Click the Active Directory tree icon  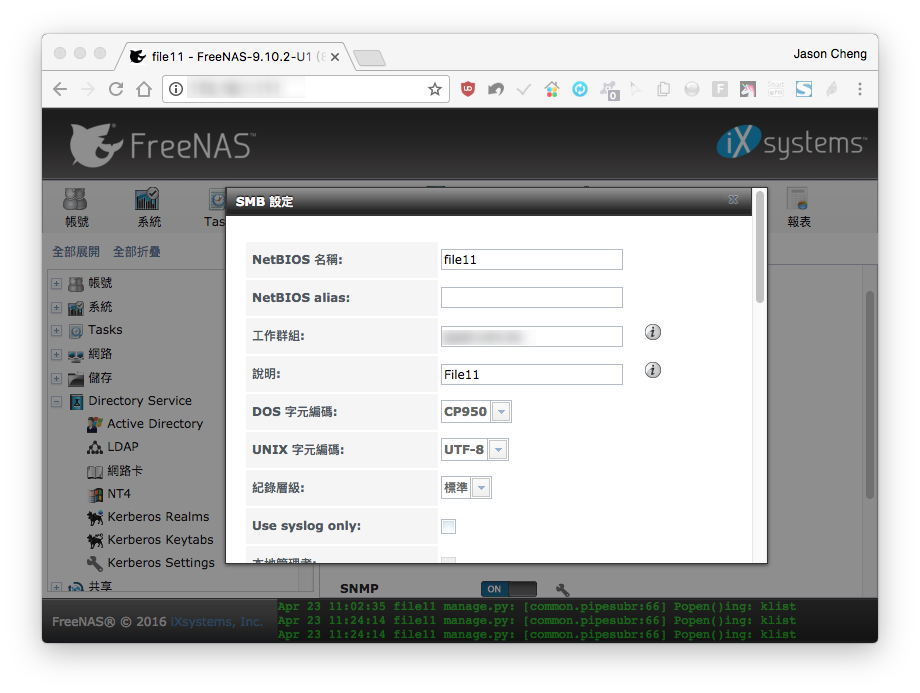(x=94, y=424)
